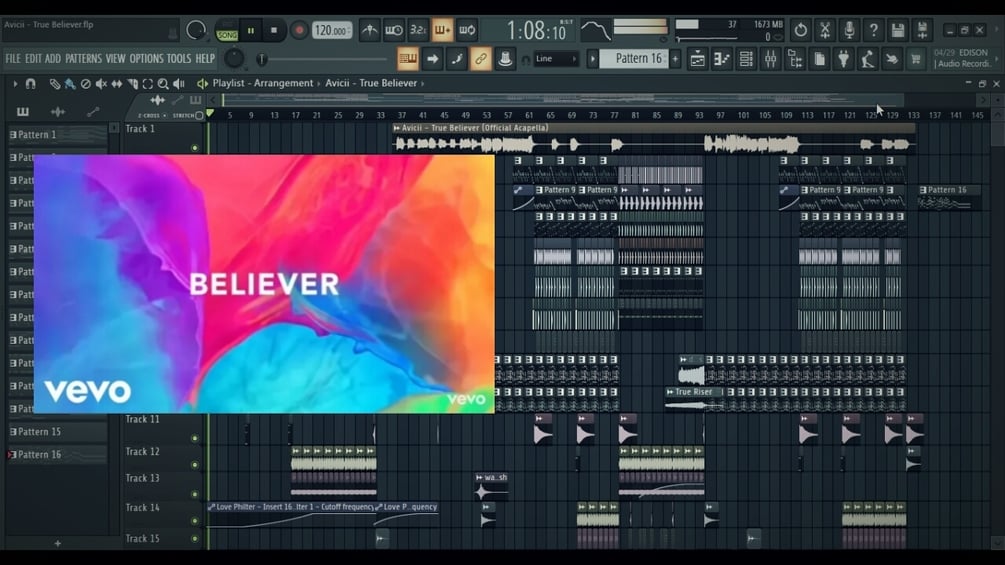Select the playlist Zoom tool
This screenshot has height=565, width=1005.
pyautogui.click(x=163, y=83)
